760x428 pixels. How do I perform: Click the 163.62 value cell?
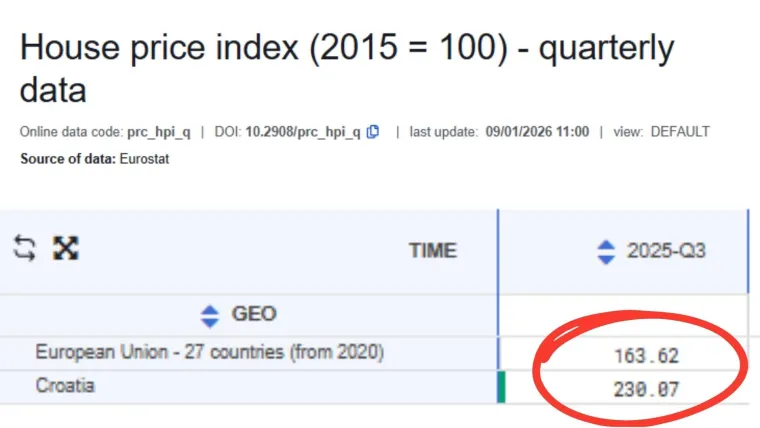pyautogui.click(x=645, y=355)
